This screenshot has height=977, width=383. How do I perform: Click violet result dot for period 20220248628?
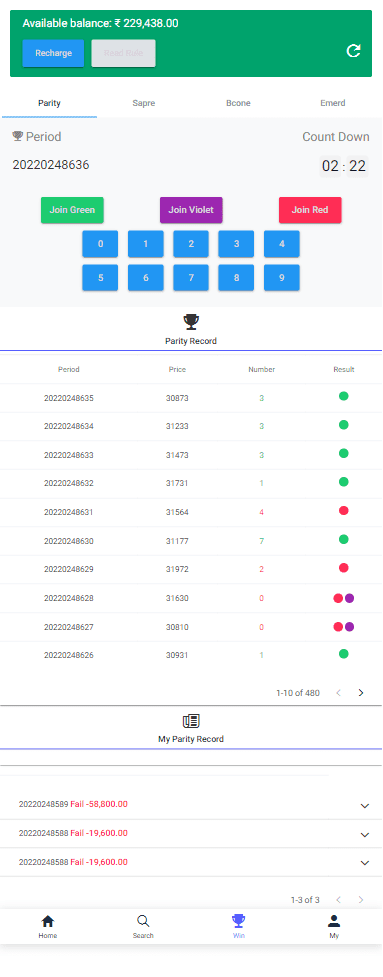[x=349, y=598]
